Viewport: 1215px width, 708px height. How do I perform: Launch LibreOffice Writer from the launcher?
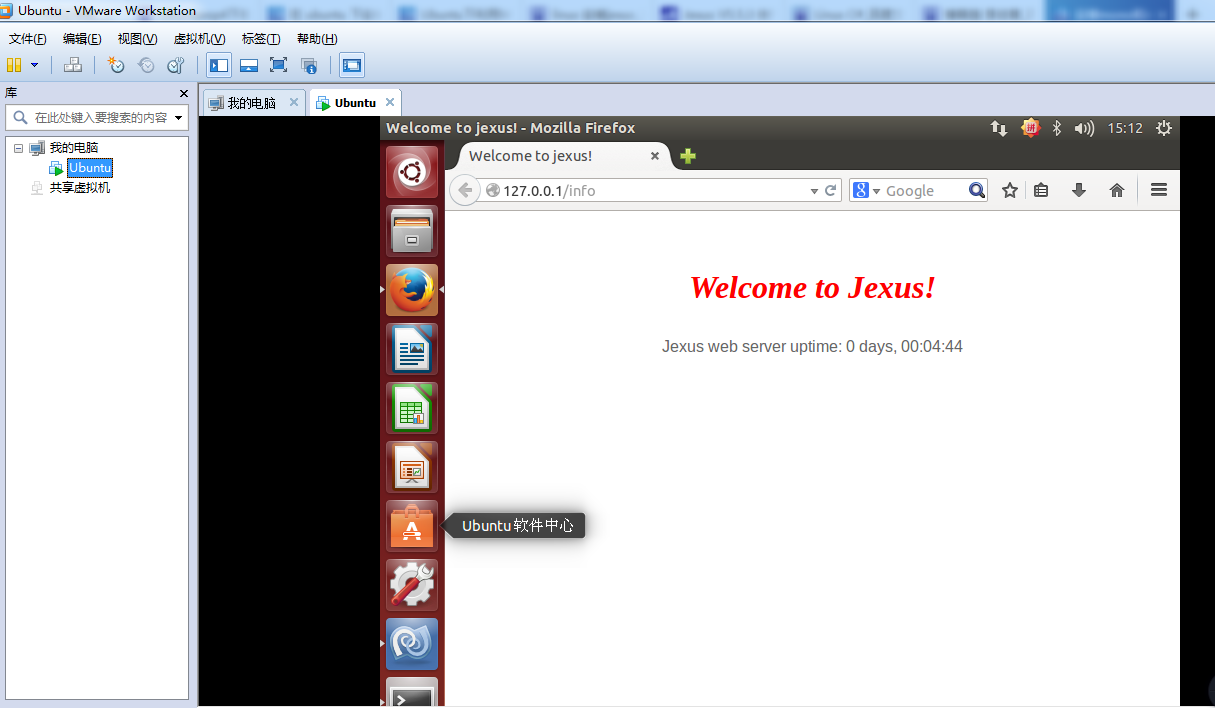pos(412,349)
